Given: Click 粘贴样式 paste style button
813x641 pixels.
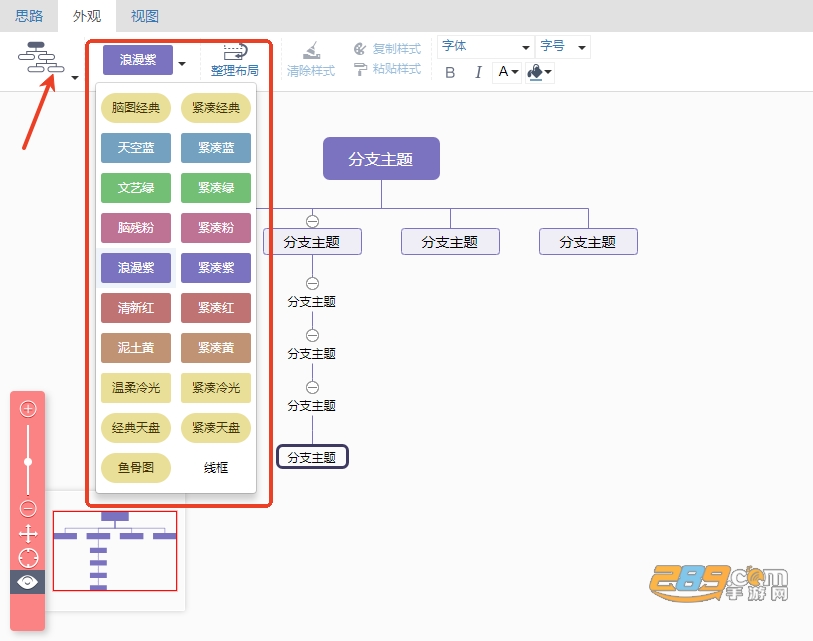Looking at the screenshot, I should [x=387, y=68].
